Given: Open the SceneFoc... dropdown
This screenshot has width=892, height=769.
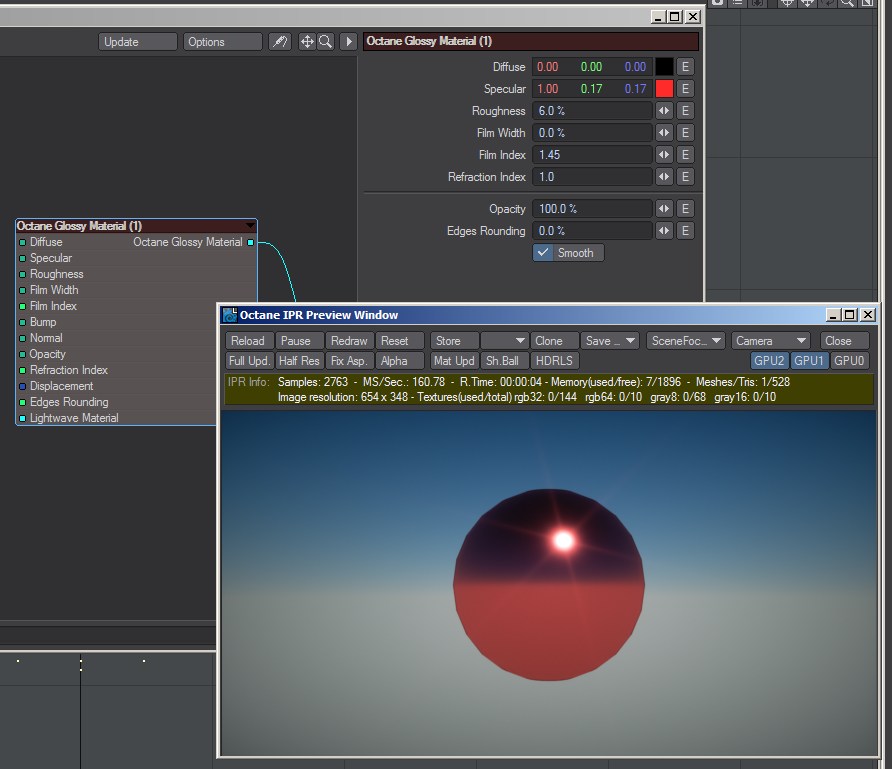Looking at the screenshot, I should (x=685, y=341).
